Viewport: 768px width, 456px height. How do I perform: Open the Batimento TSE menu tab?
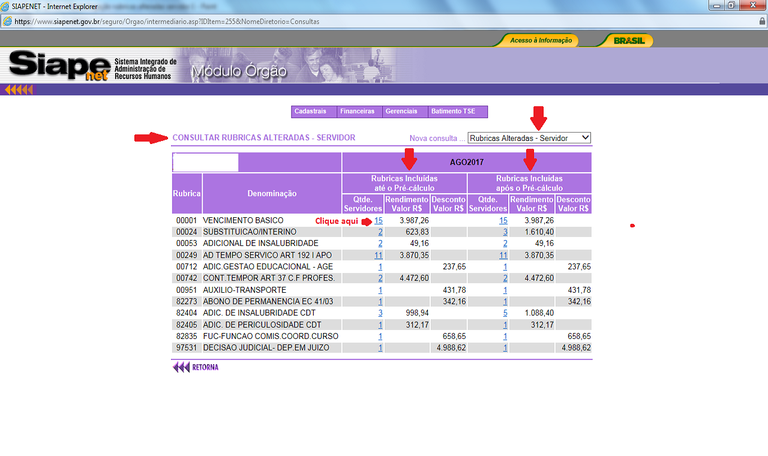452,111
